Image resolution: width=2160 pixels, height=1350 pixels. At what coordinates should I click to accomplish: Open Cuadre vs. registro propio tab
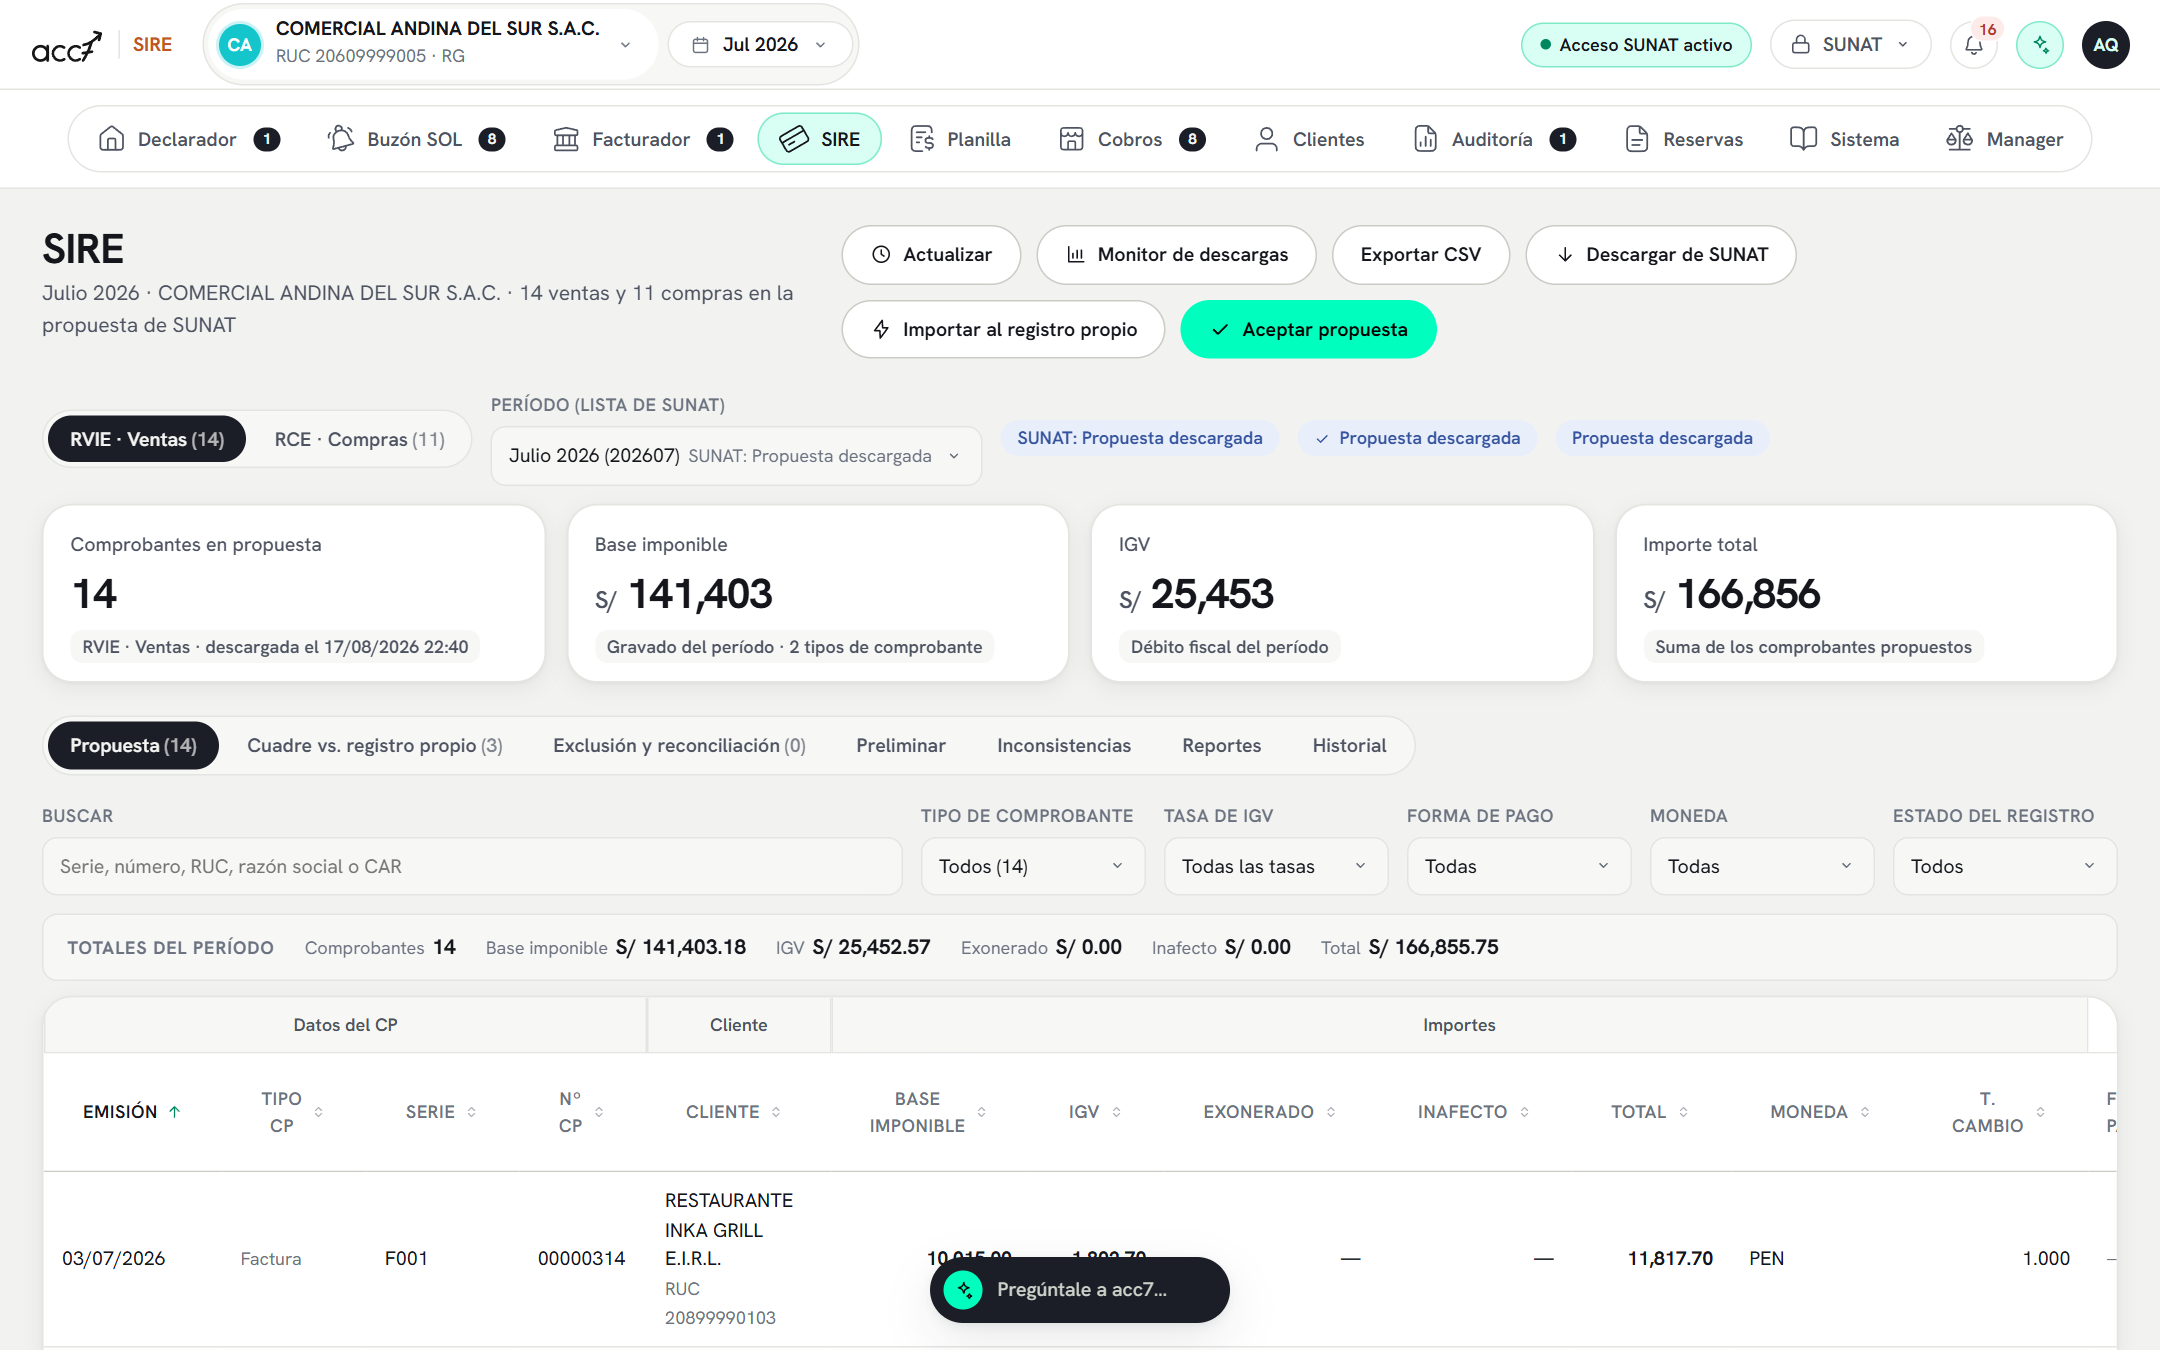click(x=374, y=746)
